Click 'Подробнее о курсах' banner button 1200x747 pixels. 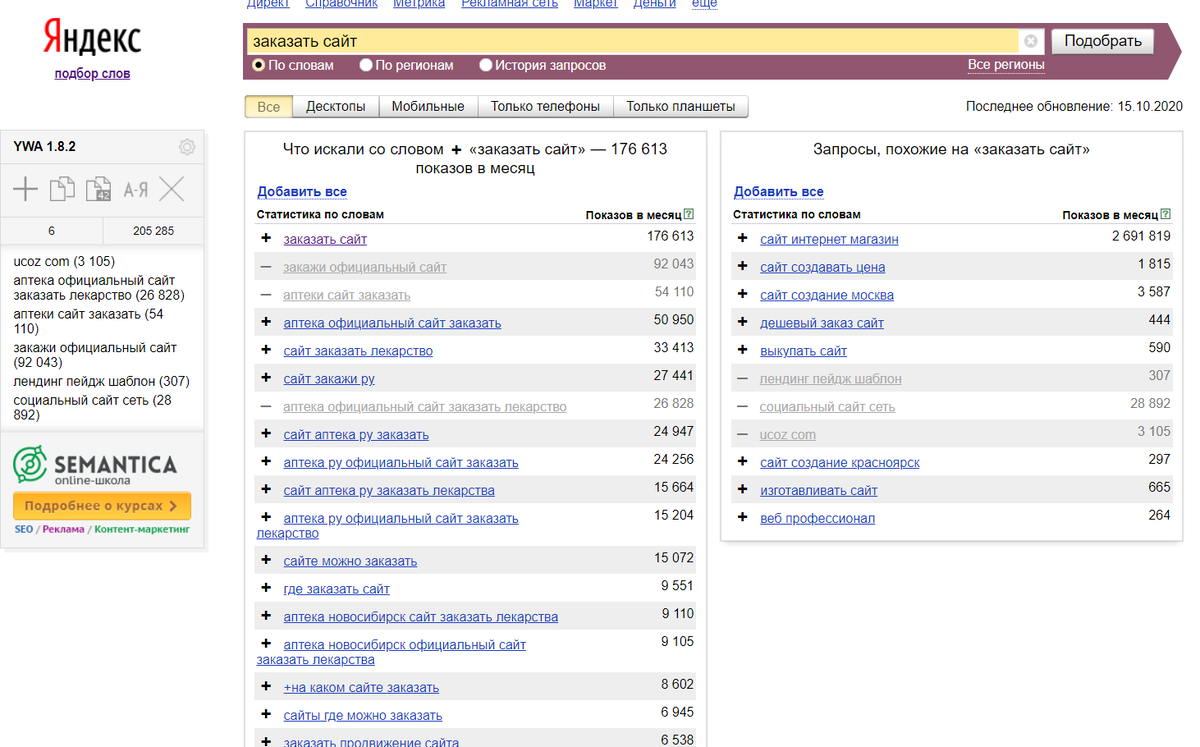[102, 506]
